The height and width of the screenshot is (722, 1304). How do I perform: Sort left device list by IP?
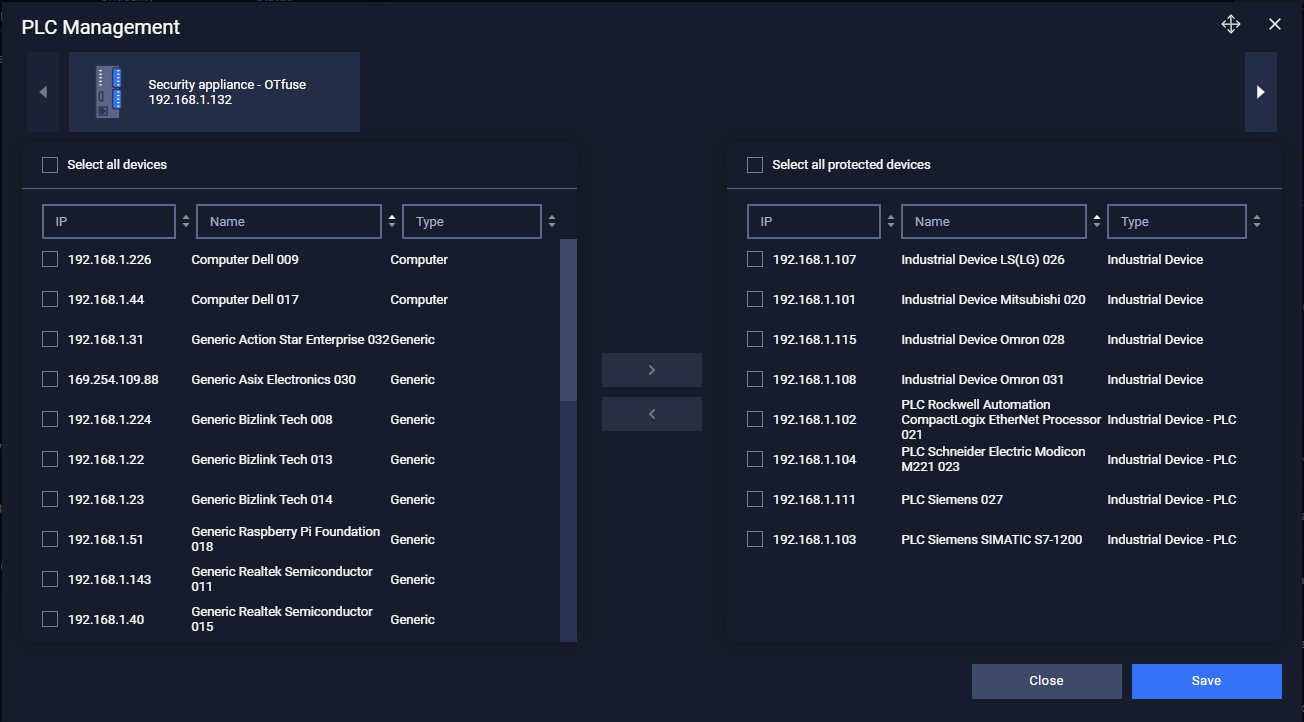[x=186, y=222]
